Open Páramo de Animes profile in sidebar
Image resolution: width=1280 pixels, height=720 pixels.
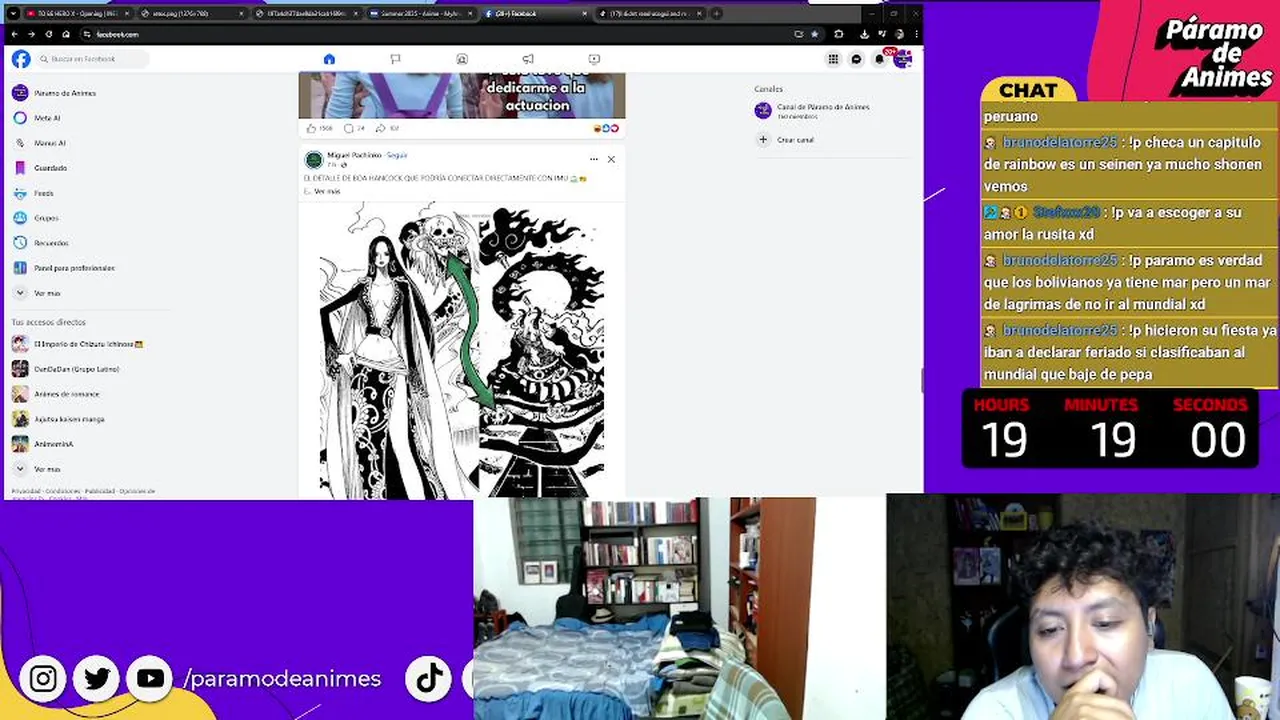[55, 93]
